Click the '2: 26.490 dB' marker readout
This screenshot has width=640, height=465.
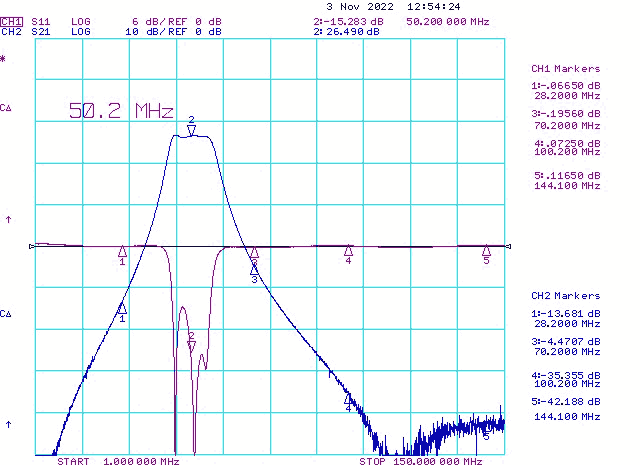click(347, 32)
